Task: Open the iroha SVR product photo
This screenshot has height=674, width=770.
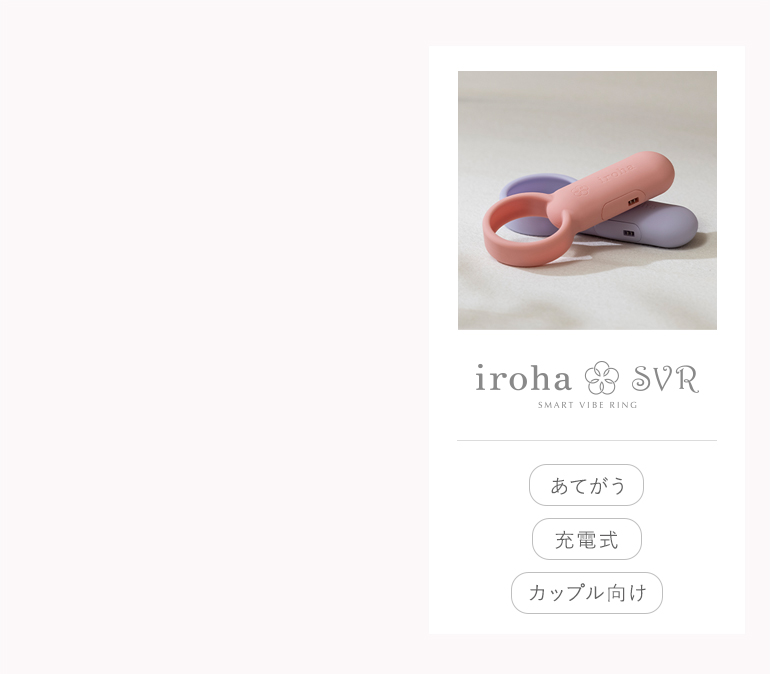Action: click(x=587, y=200)
